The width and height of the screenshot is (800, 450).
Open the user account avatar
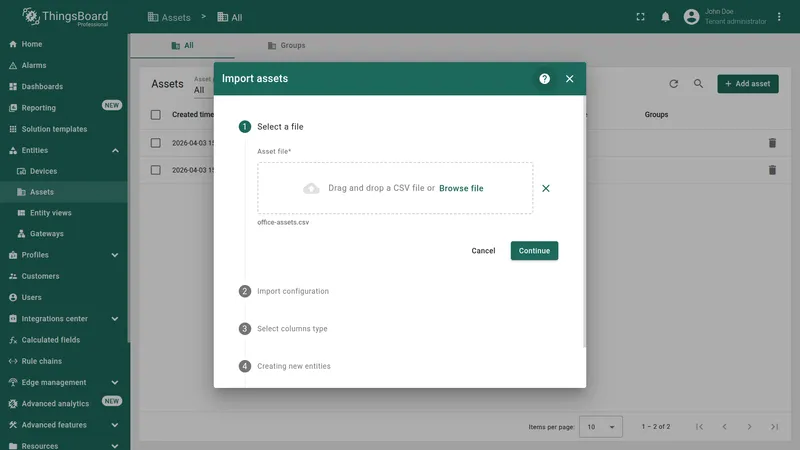point(691,17)
